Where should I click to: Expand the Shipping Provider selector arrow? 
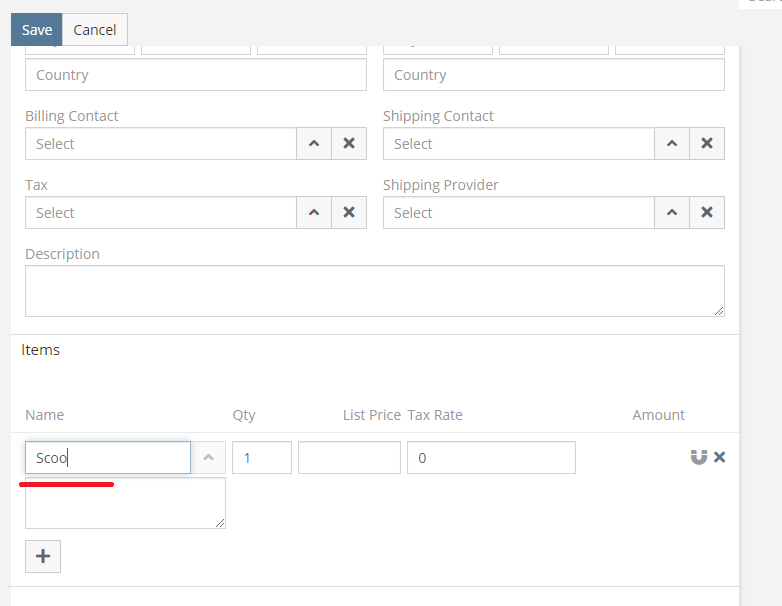672,212
